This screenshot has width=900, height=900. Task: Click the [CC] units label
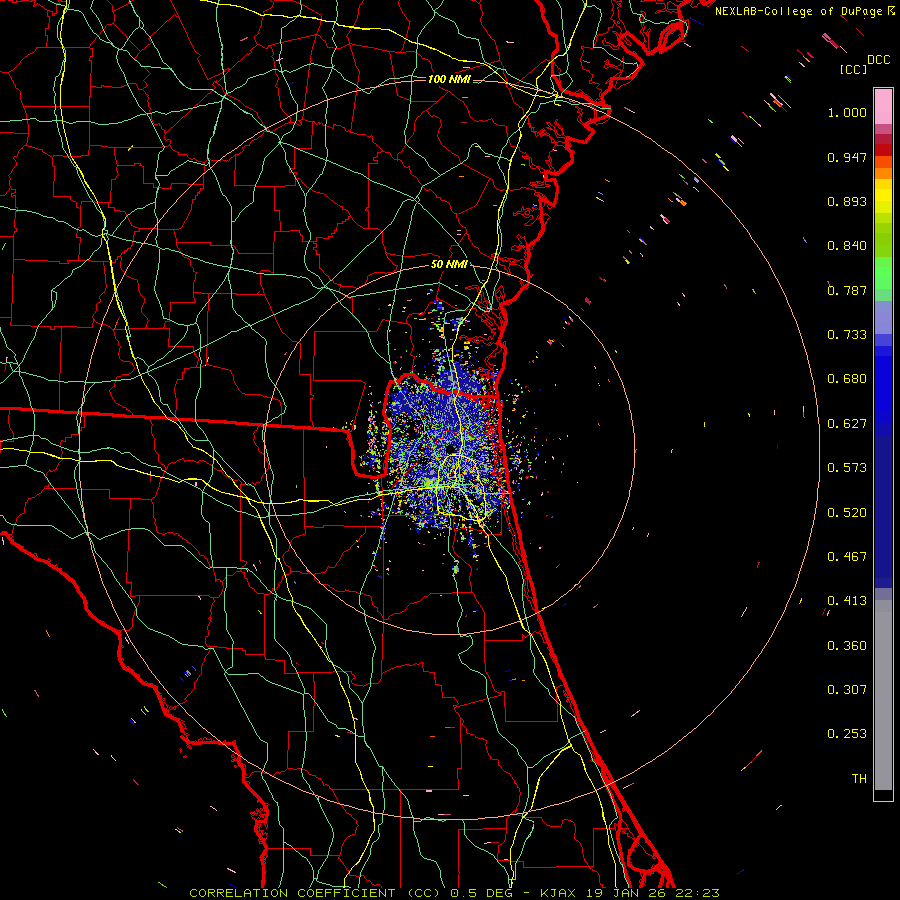click(853, 69)
